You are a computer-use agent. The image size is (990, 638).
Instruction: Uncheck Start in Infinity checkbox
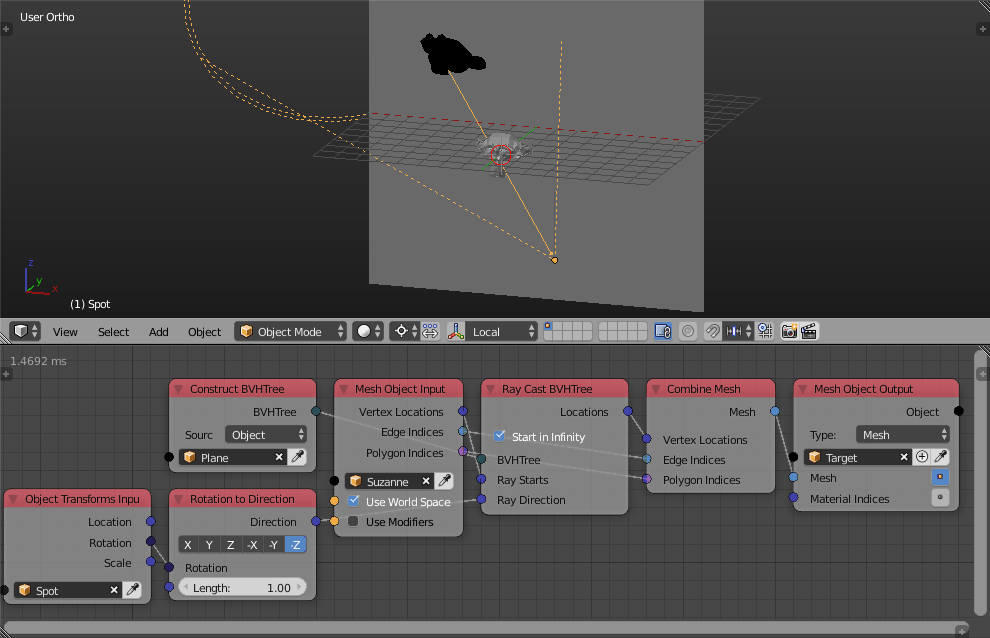tap(499, 436)
